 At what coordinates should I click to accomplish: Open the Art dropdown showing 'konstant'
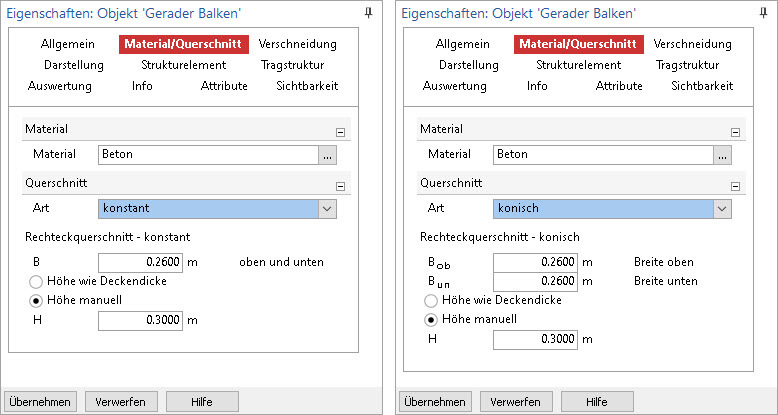pos(217,208)
